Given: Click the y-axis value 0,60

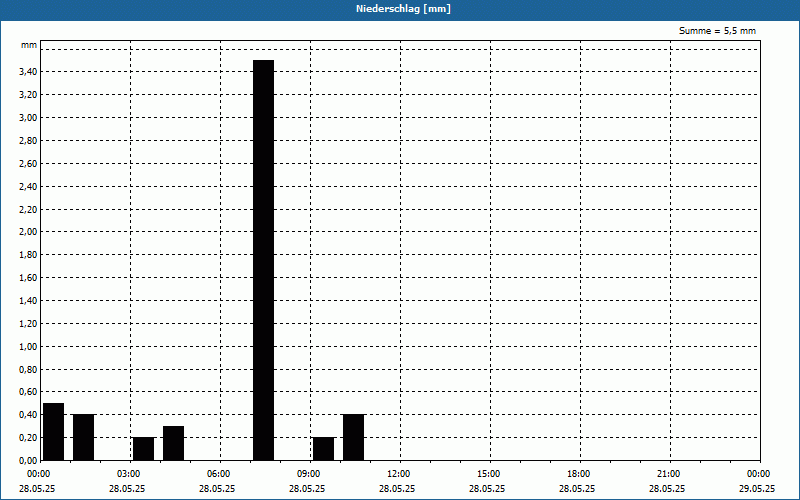Looking at the screenshot, I should [28, 392].
